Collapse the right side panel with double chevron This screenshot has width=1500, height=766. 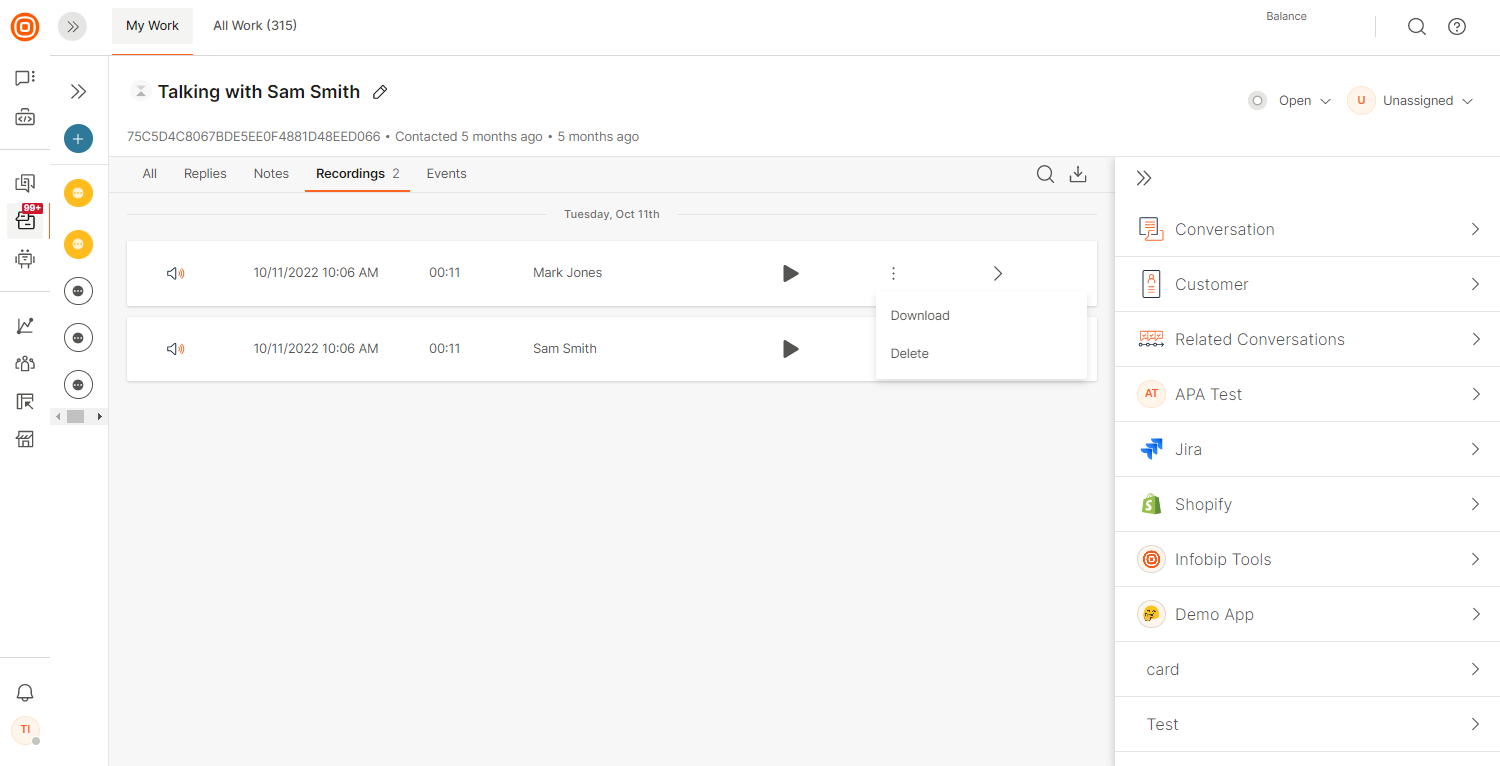[1144, 178]
